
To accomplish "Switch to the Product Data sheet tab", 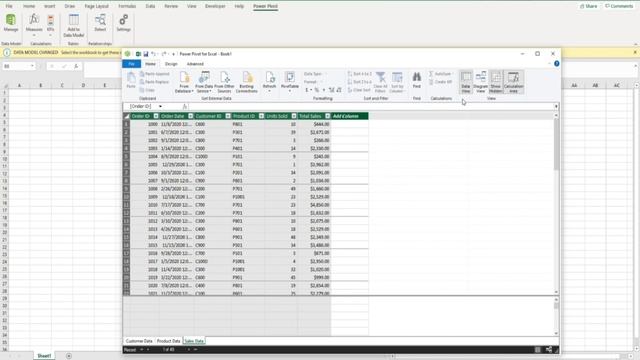I will click(168, 341).
